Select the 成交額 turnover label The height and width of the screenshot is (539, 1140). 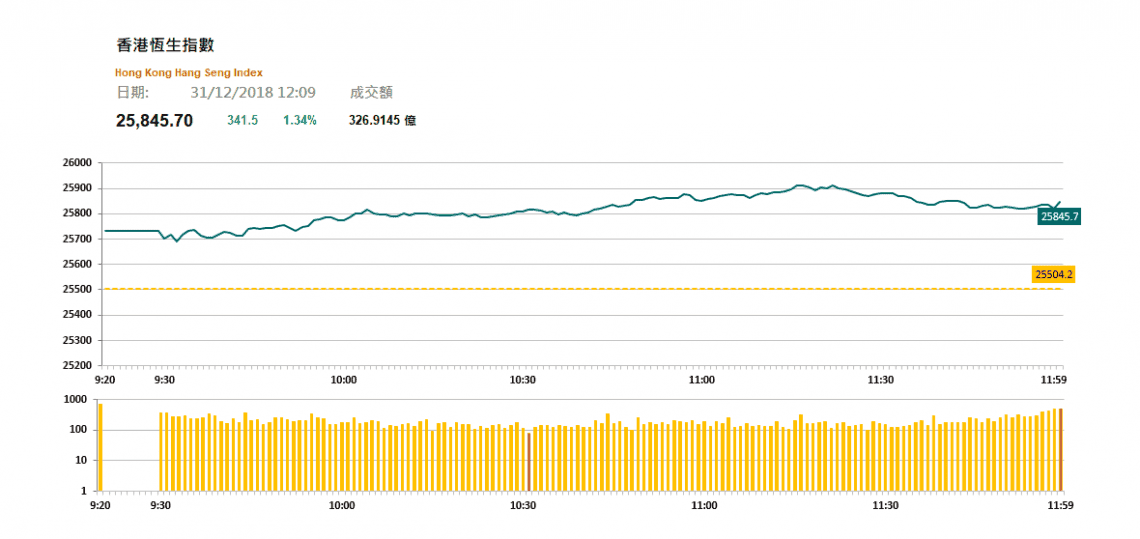click(370, 93)
